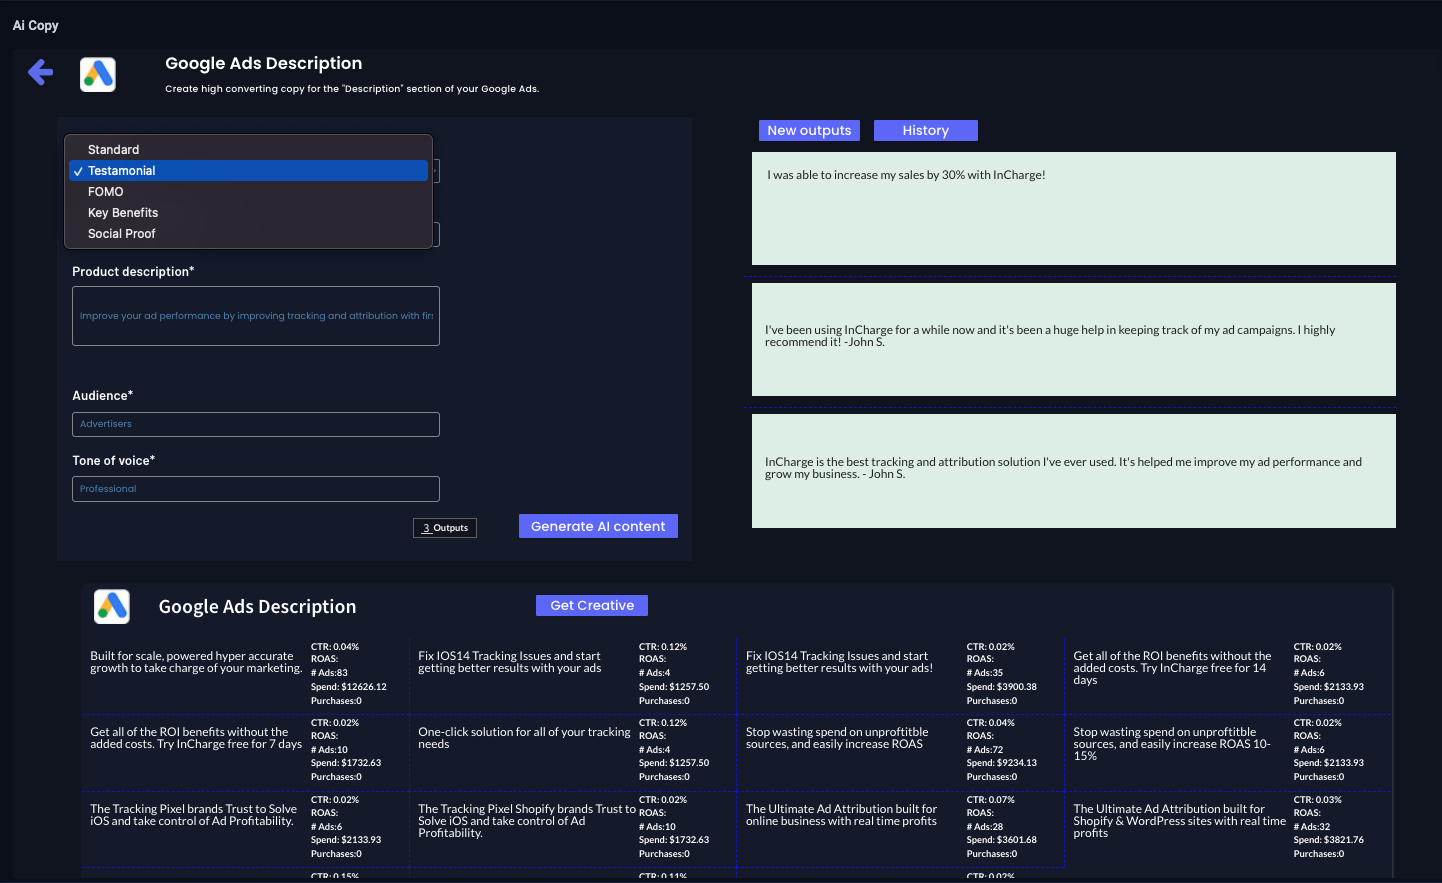This screenshot has width=1442, height=883.
Task: Click ad 'Stop wasting spend' ending 'easily increase ROAS'
Action: pyautogui.click(x=837, y=738)
